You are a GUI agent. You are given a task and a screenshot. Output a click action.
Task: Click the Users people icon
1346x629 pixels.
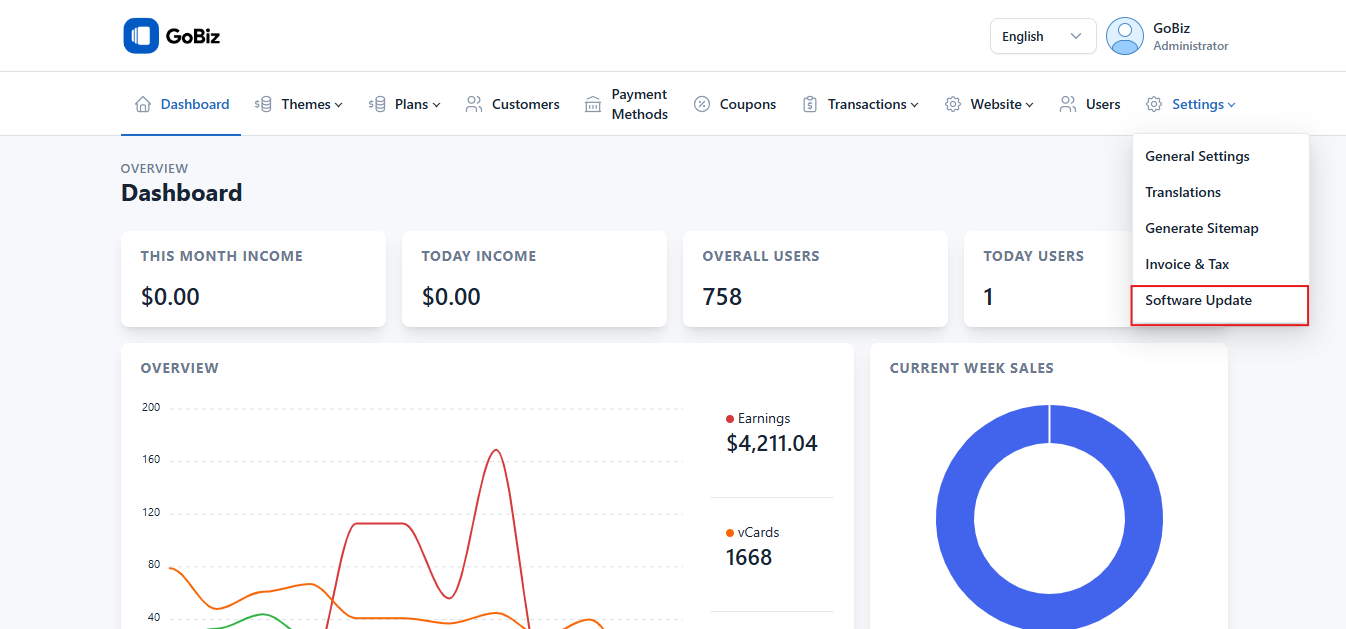1068,104
